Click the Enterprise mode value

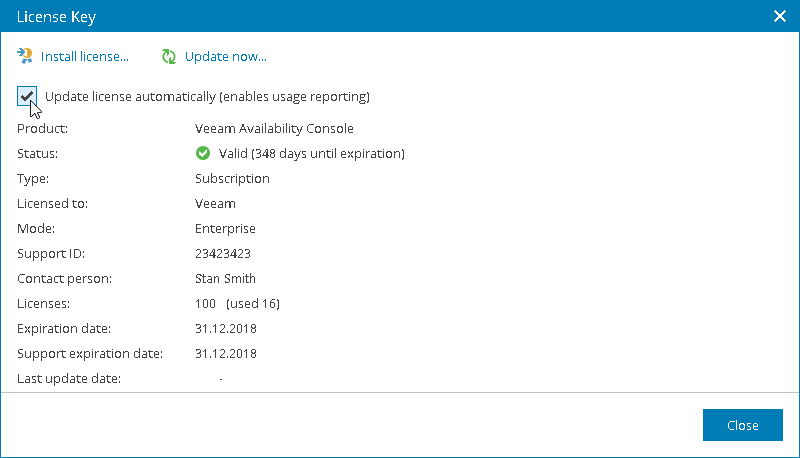click(x=225, y=229)
